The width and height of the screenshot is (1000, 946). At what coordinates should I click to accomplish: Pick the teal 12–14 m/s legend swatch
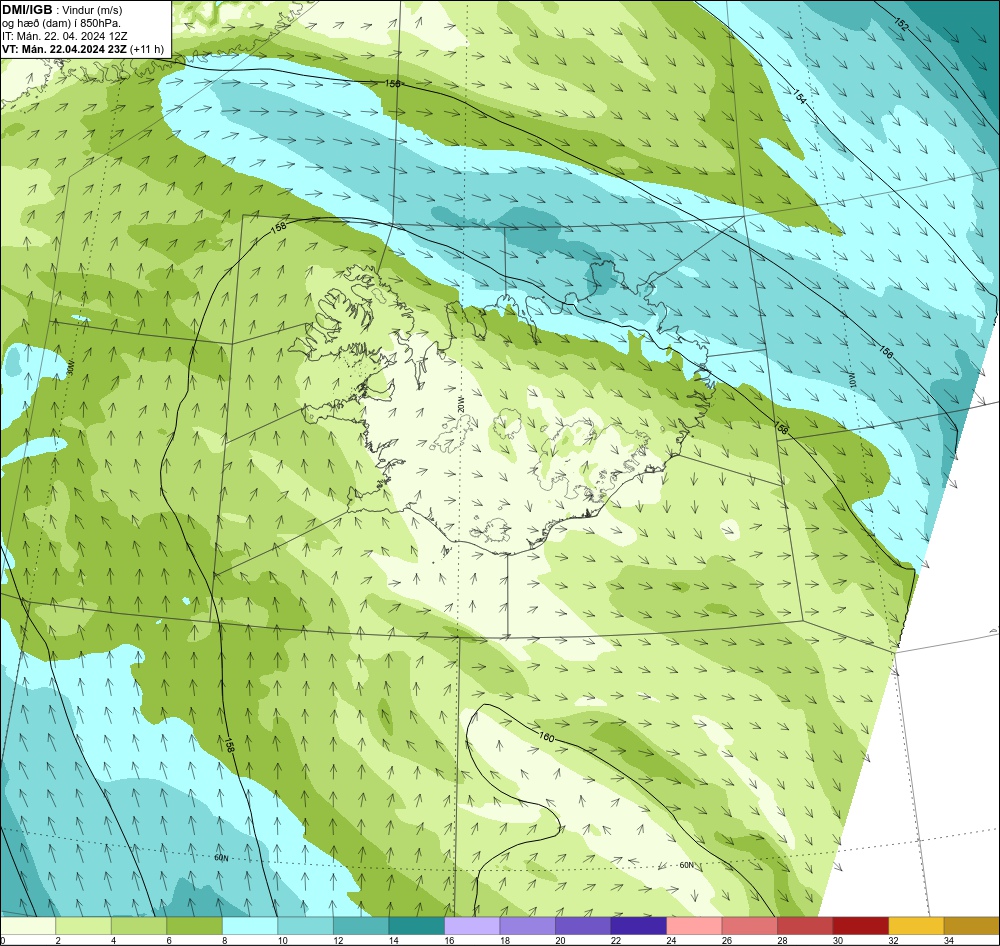tap(361, 925)
